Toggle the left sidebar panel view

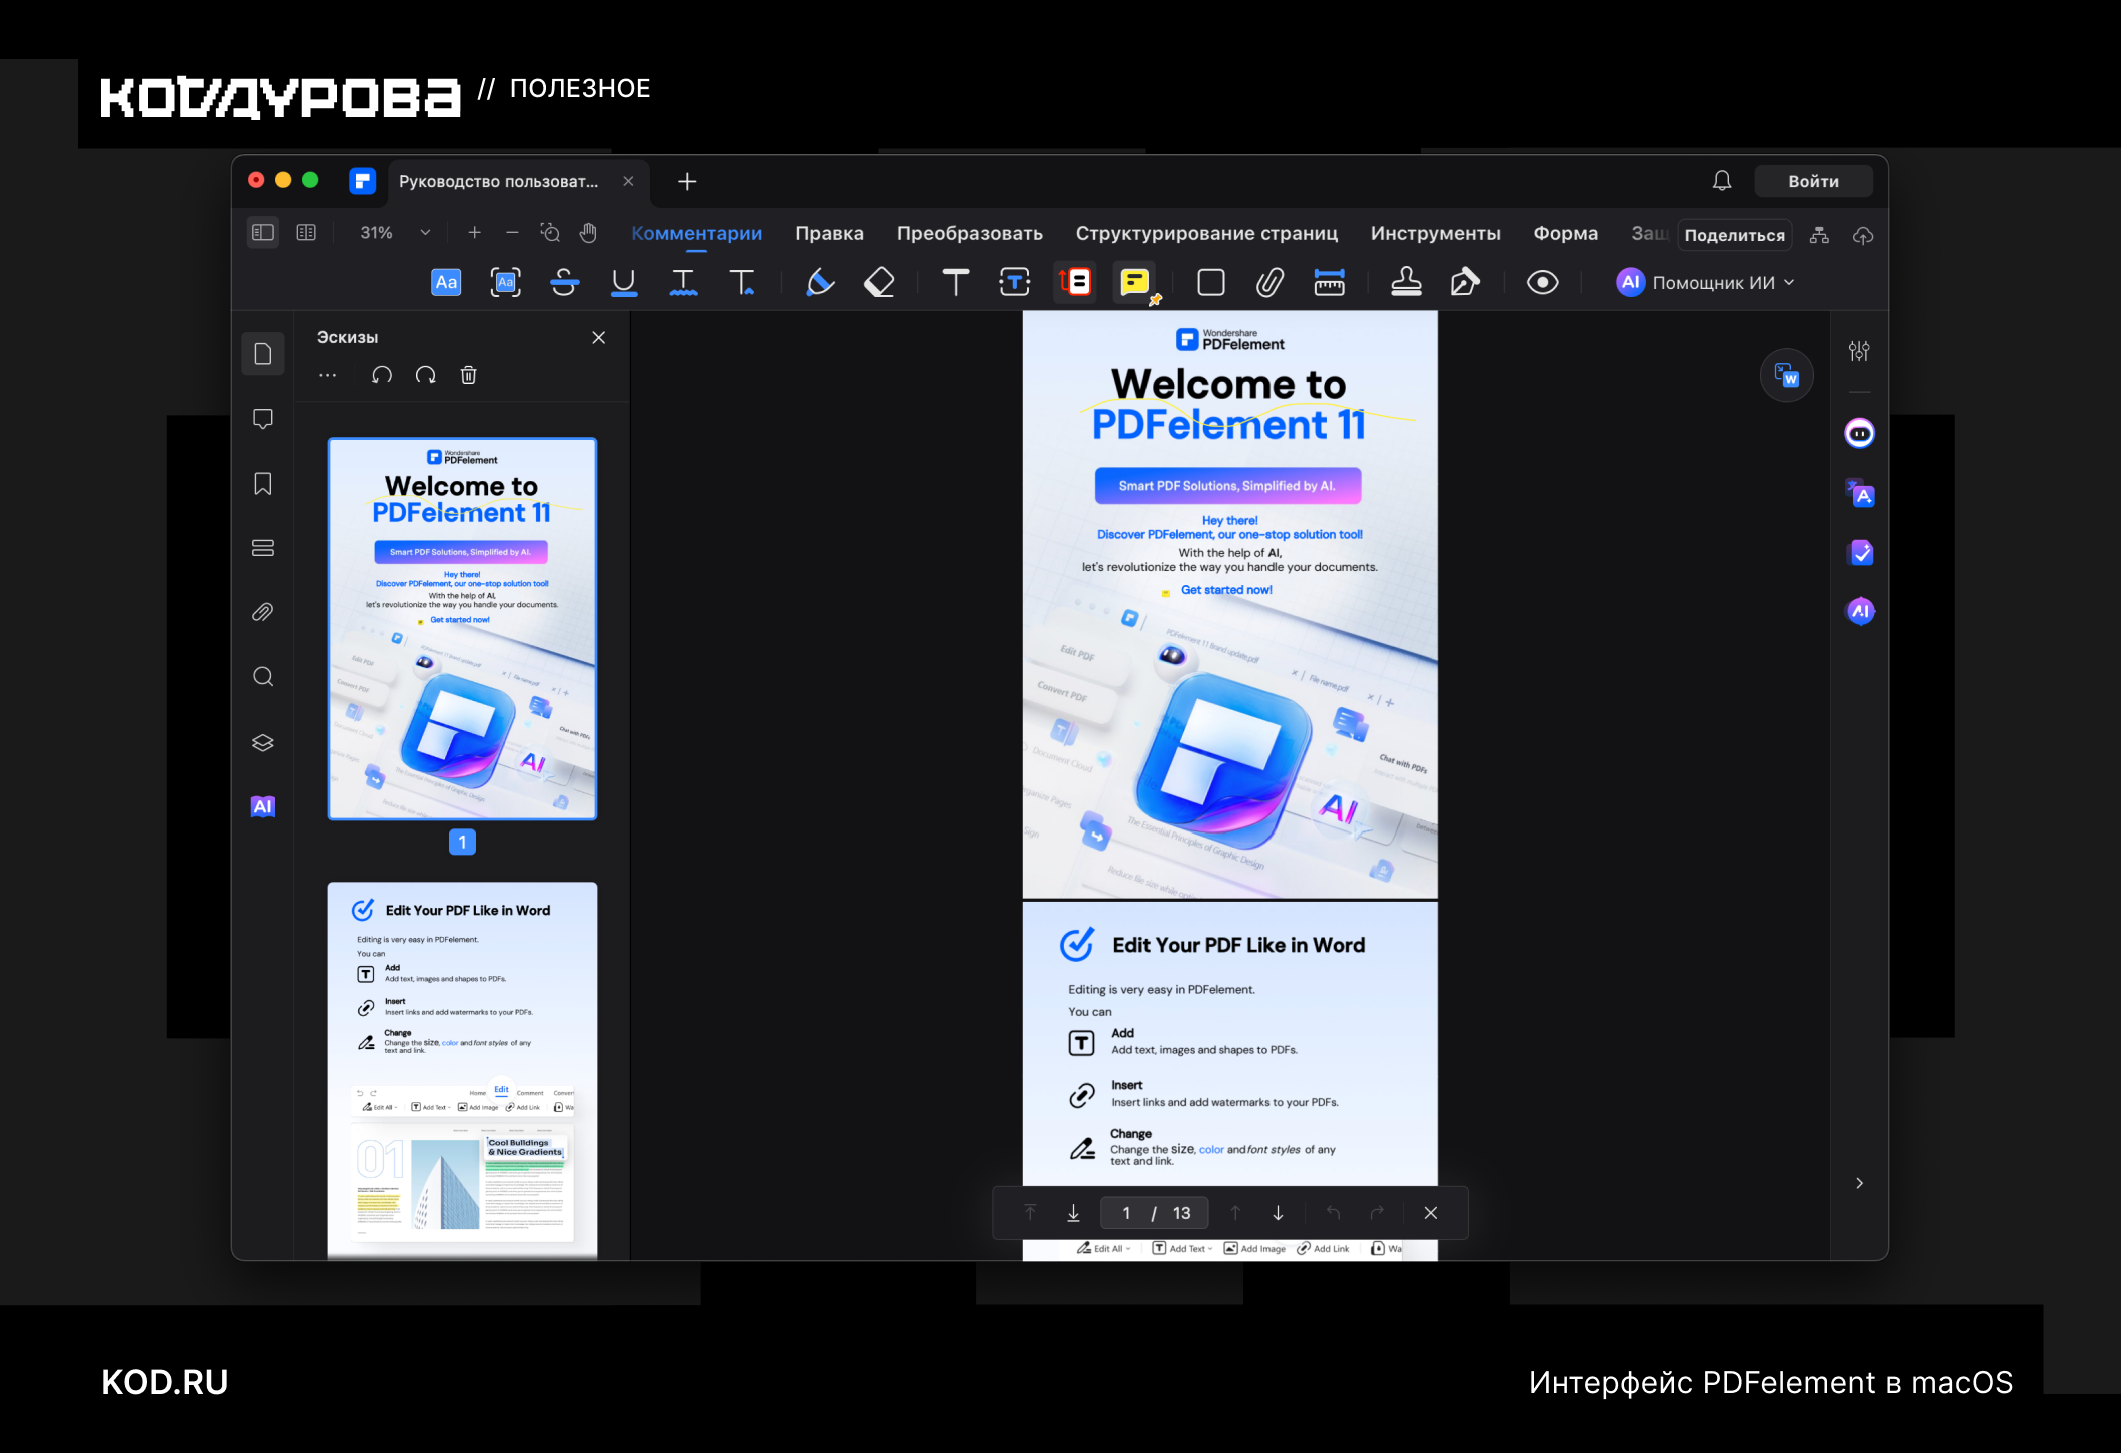point(263,233)
